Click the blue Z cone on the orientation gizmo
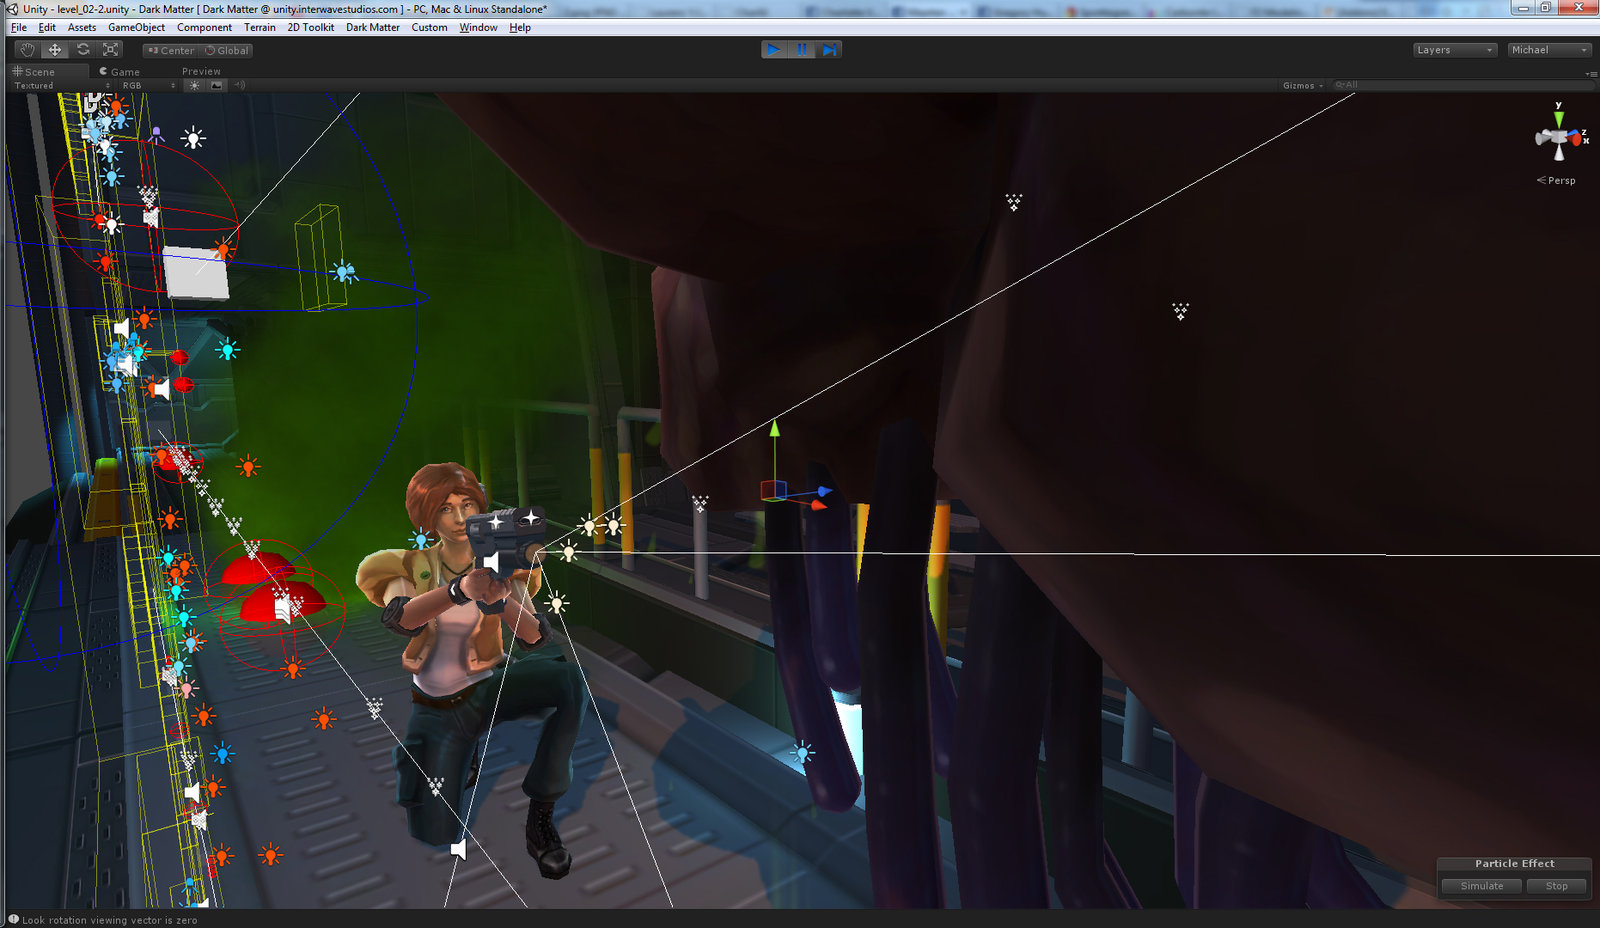Viewport: 1600px width, 928px height. coord(1574,132)
